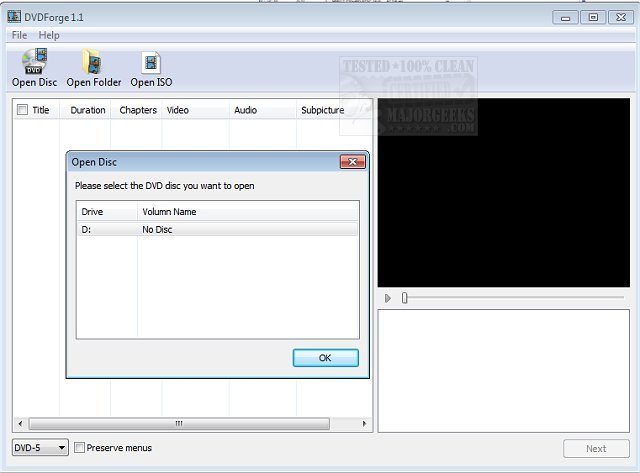Click the Audio column header
The image size is (640, 473).
tap(262, 110)
